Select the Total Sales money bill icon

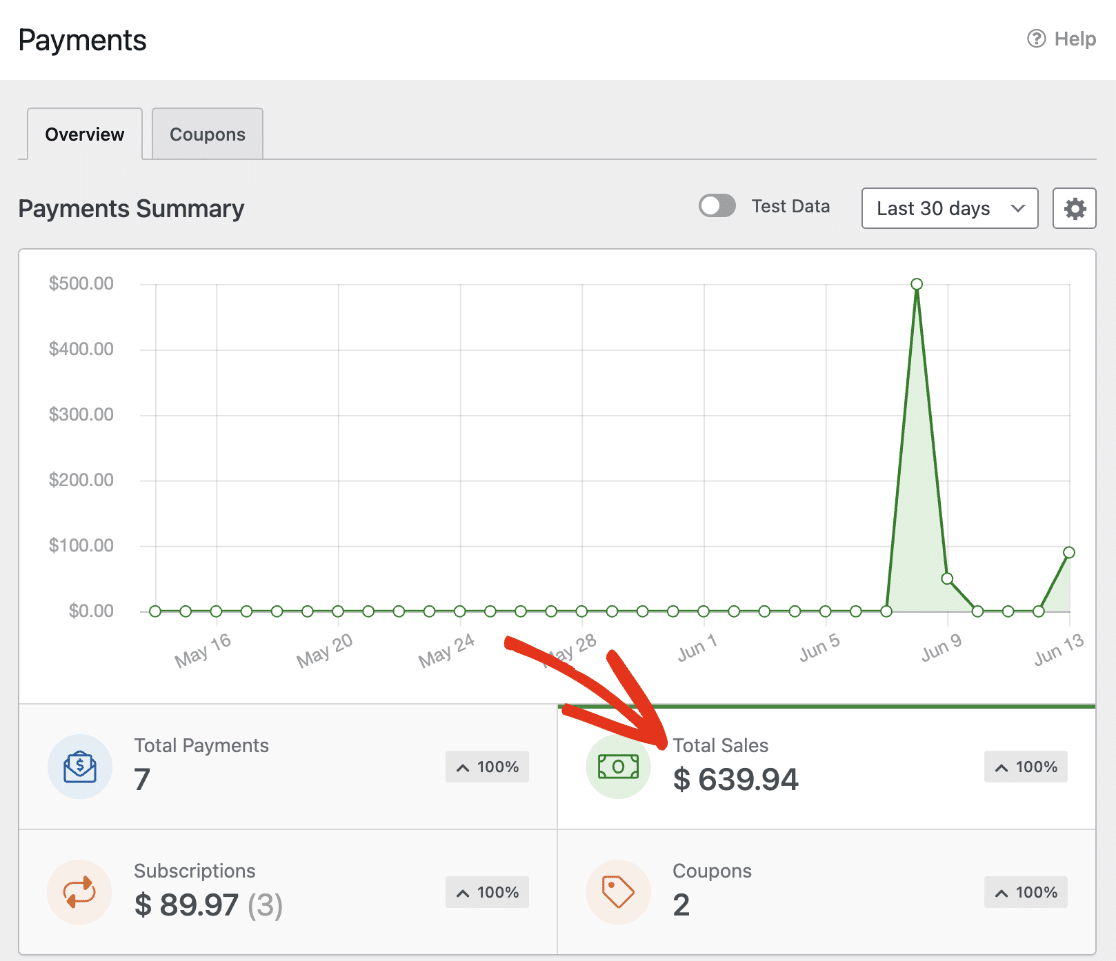coord(618,767)
